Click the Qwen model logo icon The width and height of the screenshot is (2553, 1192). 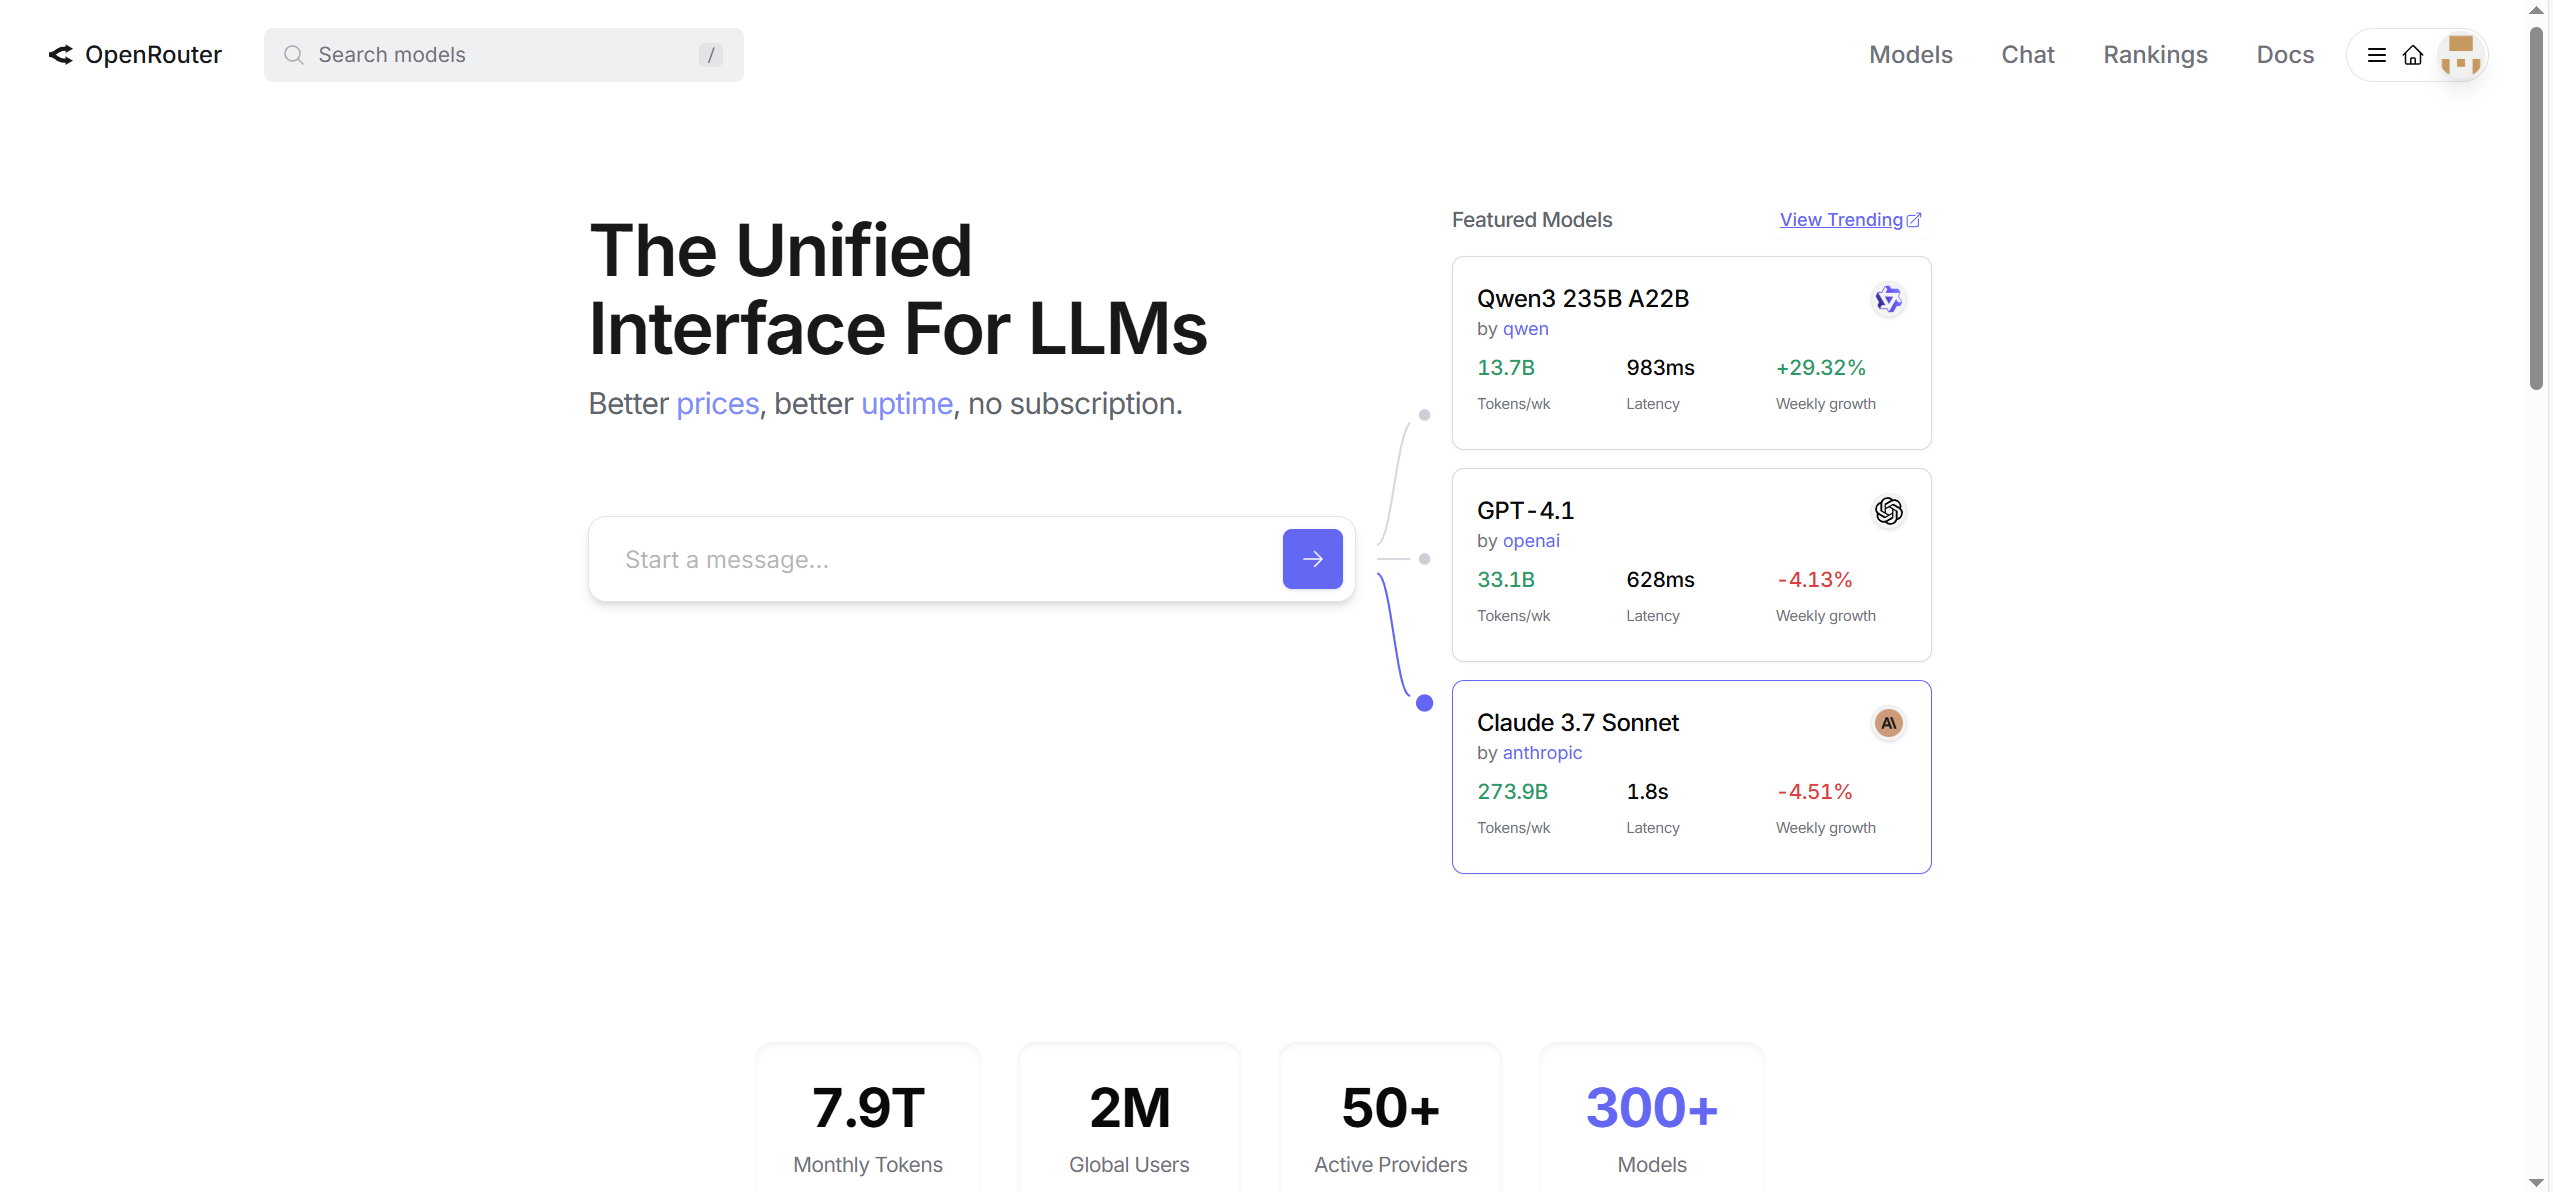pyautogui.click(x=1888, y=299)
